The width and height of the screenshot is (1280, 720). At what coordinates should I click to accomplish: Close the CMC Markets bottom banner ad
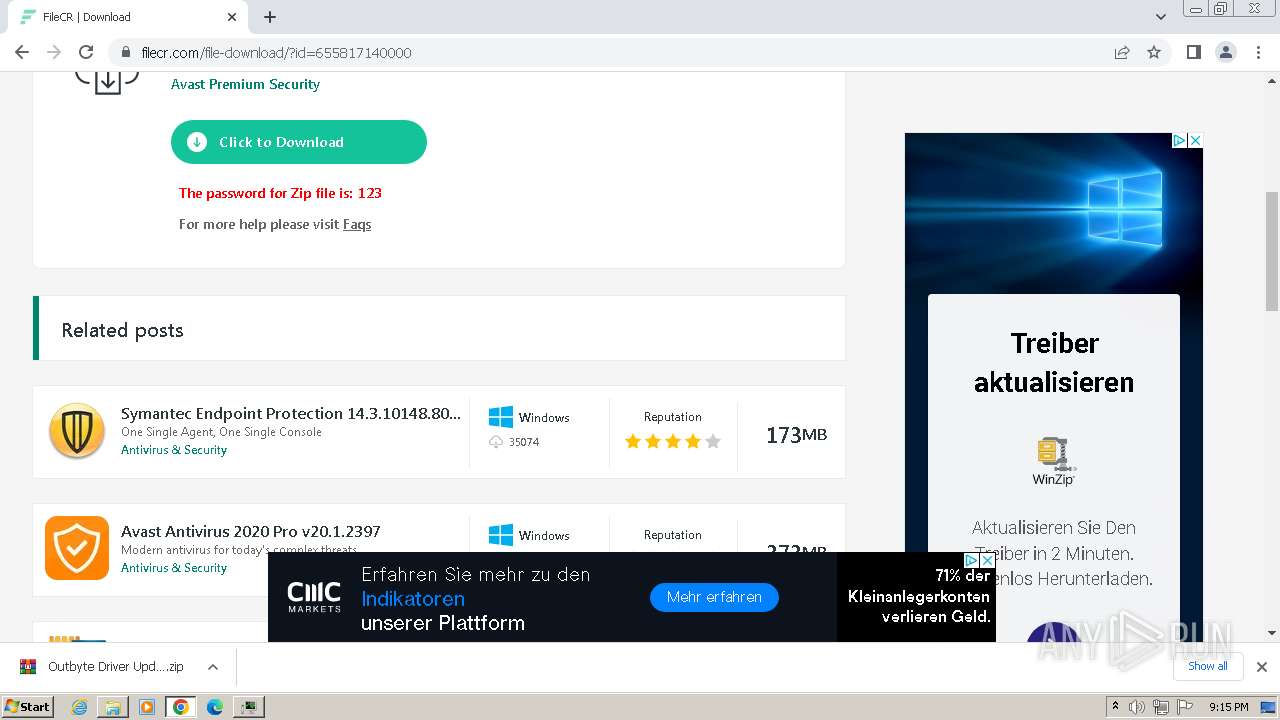coord(987,561)
